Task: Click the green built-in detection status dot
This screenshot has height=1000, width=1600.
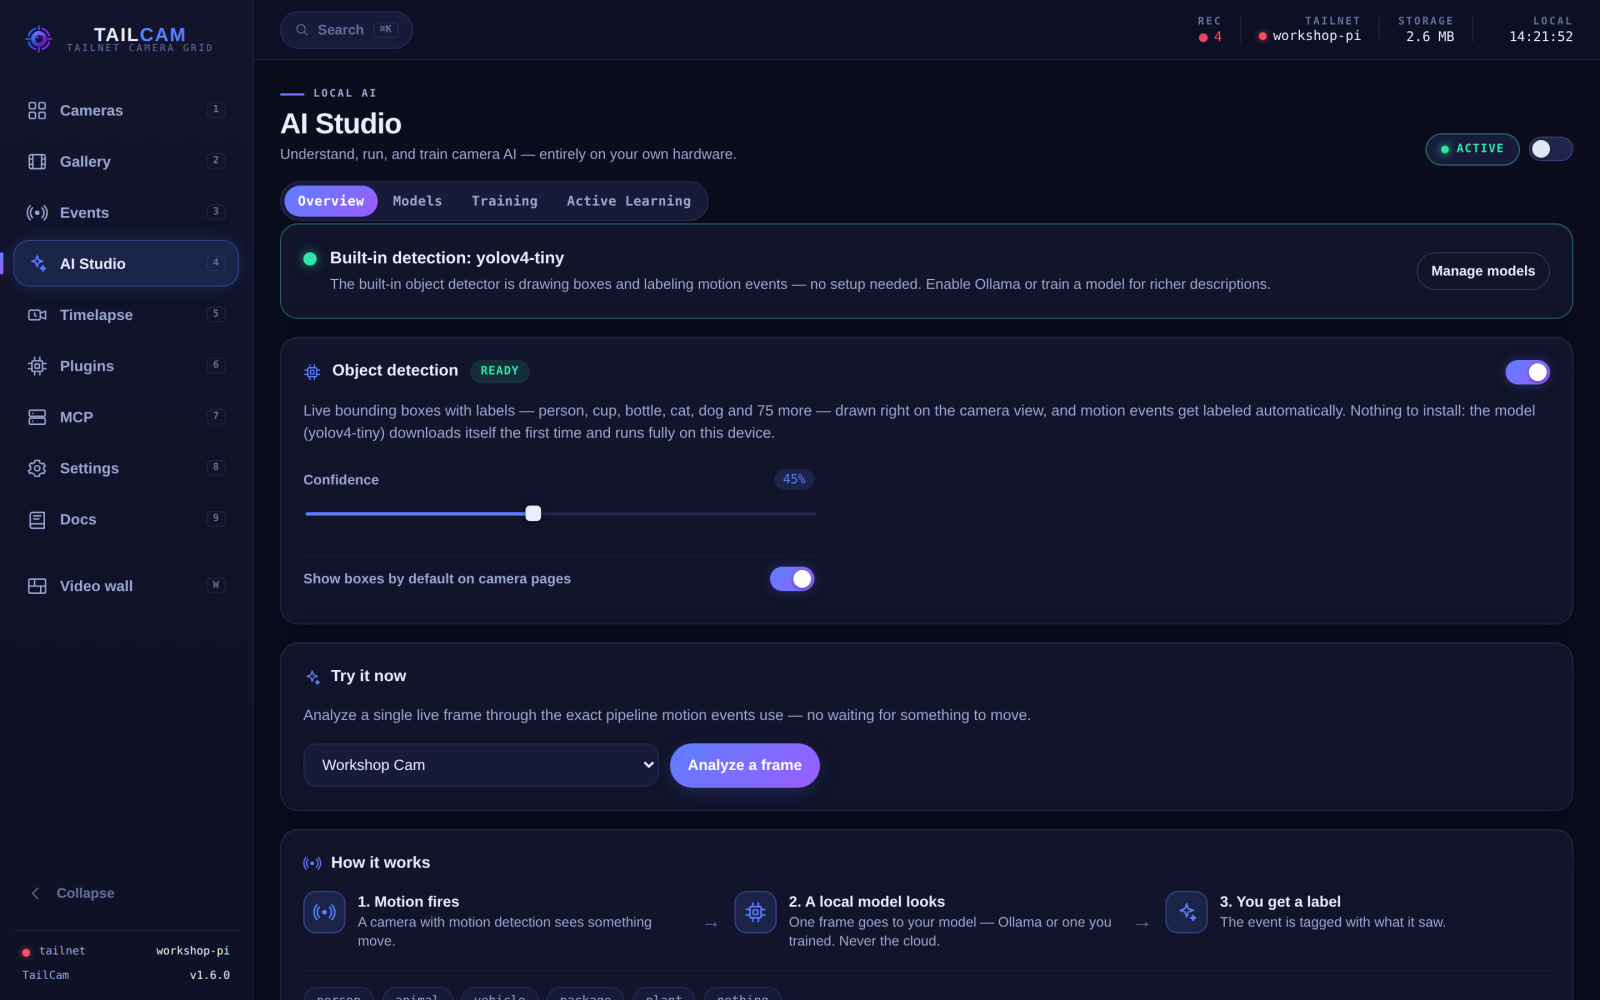Action: pos(310,259)
